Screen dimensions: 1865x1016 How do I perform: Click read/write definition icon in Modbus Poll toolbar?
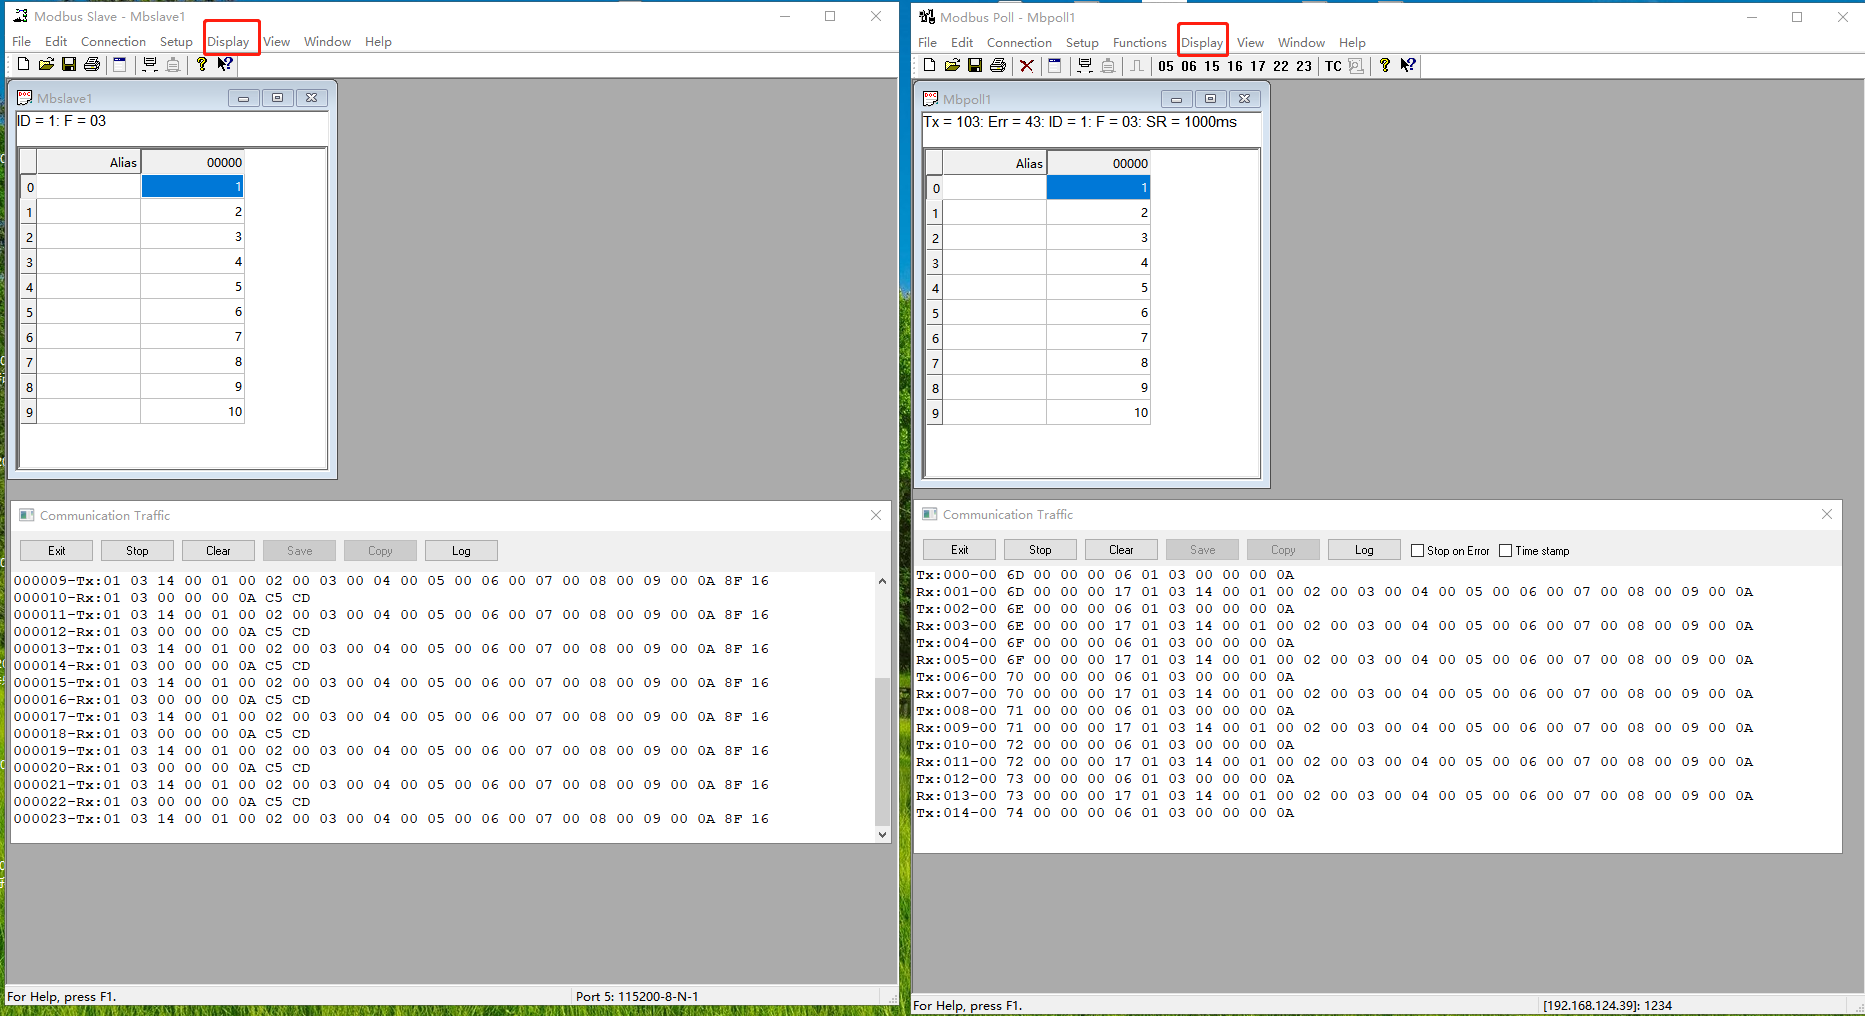click(1054, 65)
